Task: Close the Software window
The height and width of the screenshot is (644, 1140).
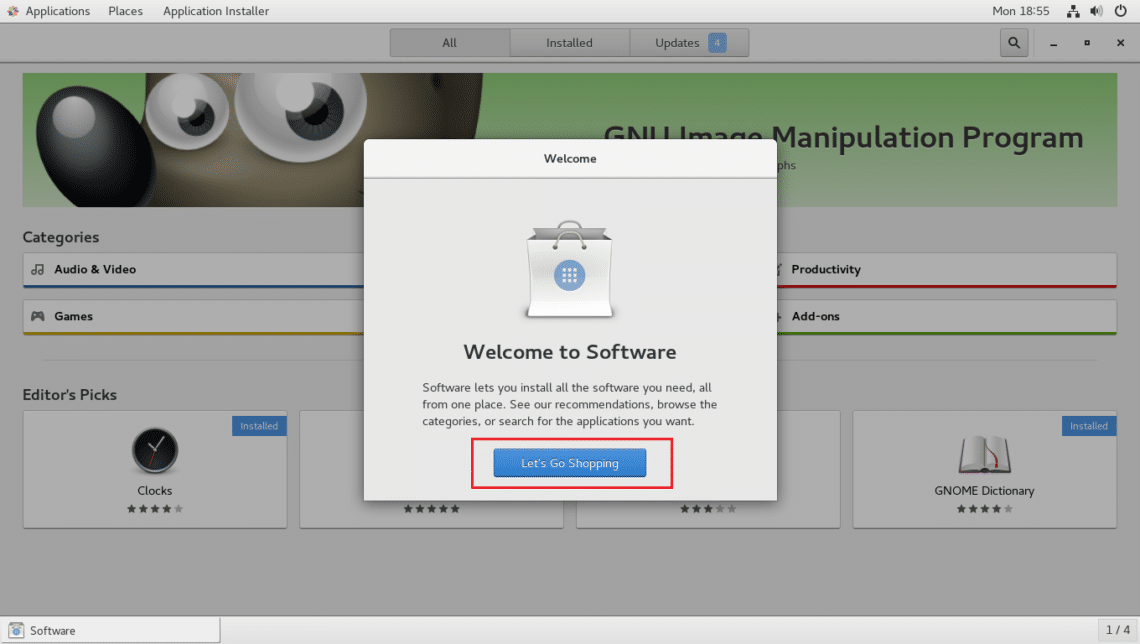Action: click(x=1120, y=43)
